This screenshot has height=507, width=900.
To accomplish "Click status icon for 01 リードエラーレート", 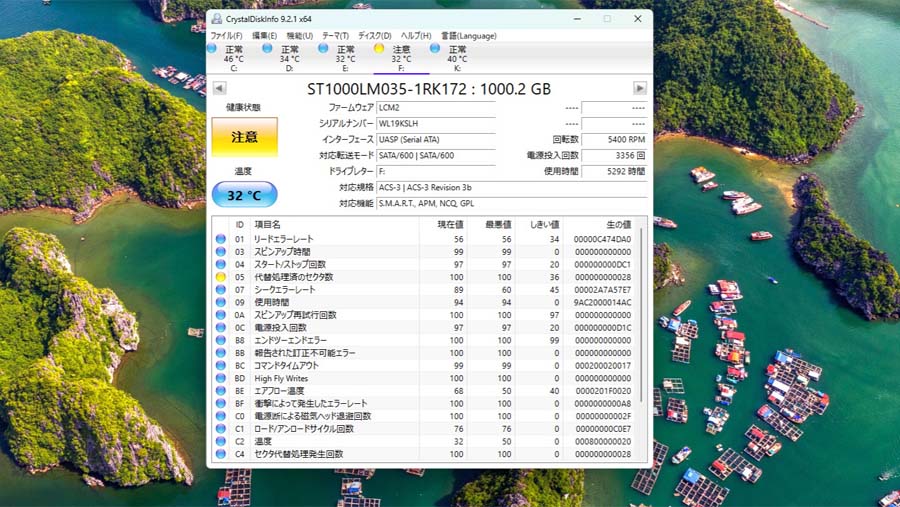I will (220, 239).
